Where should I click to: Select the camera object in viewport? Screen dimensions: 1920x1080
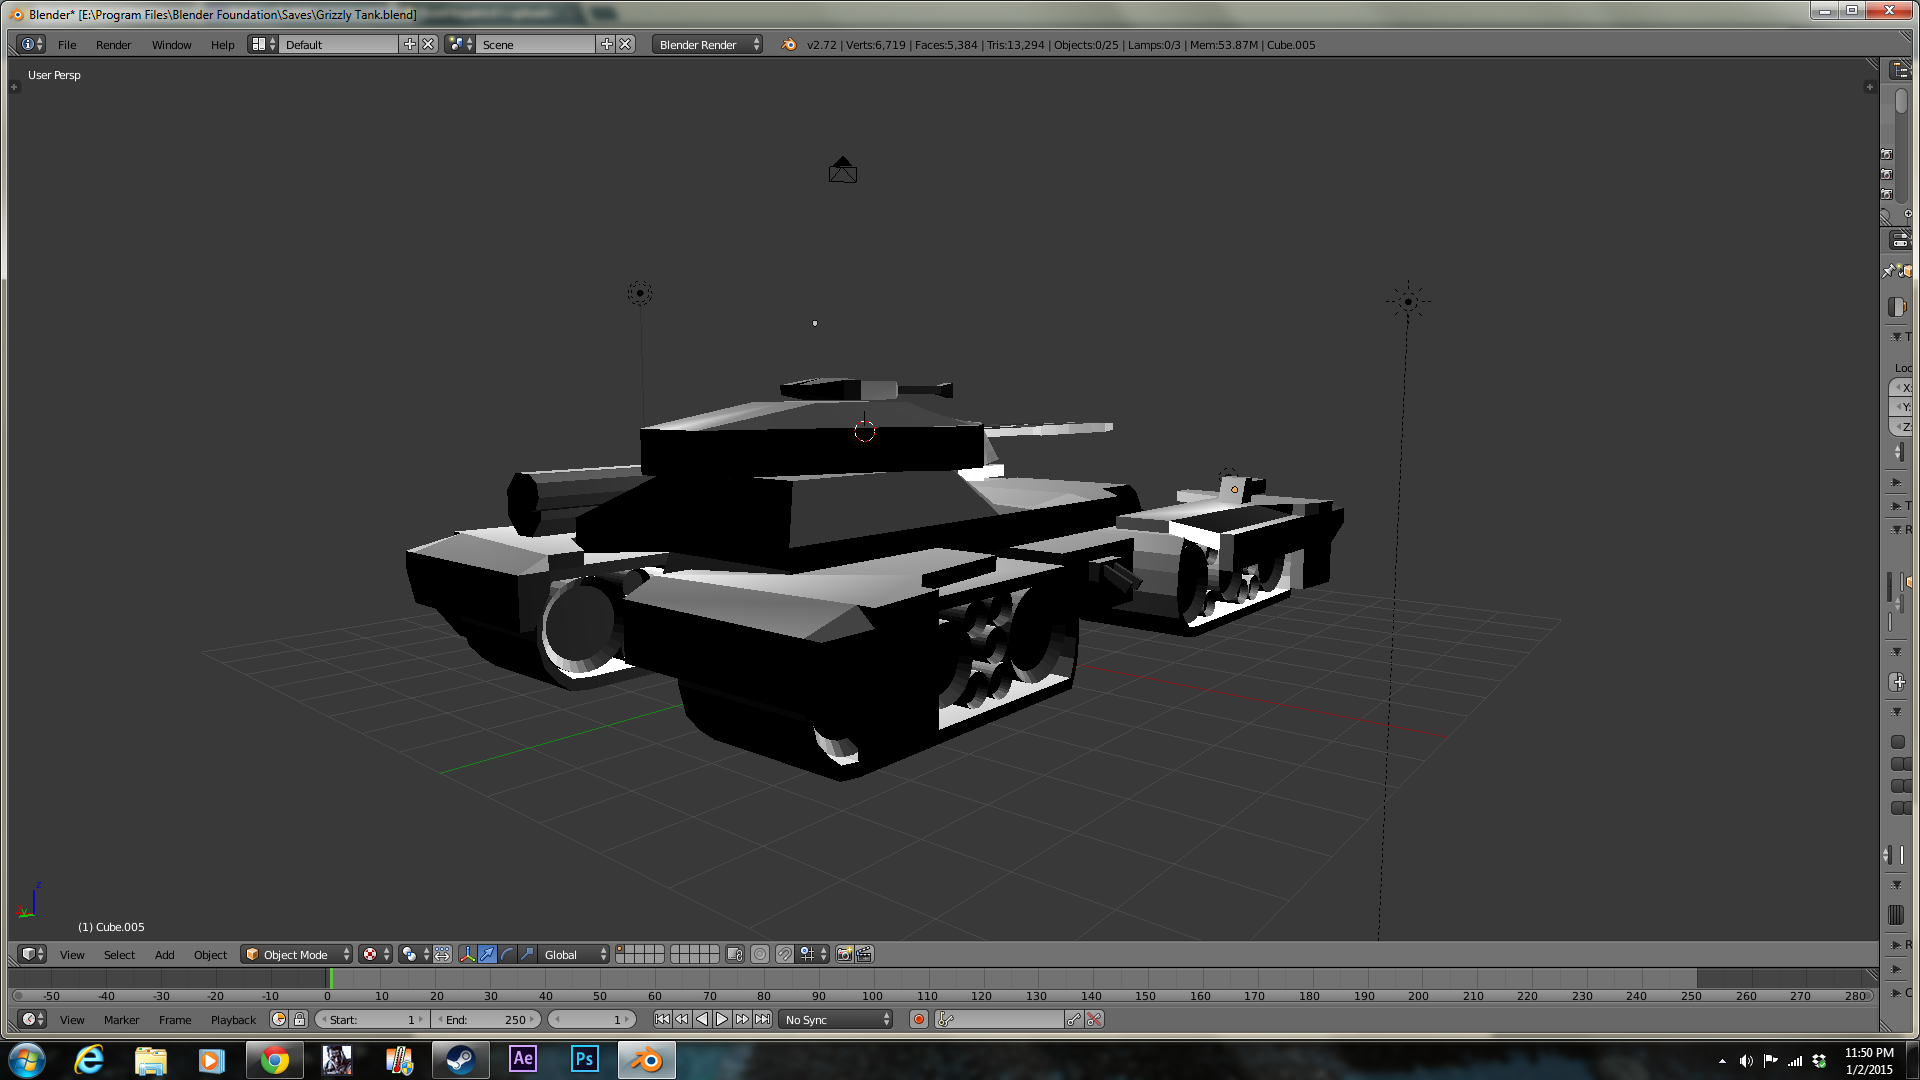(x=843, y=170)
